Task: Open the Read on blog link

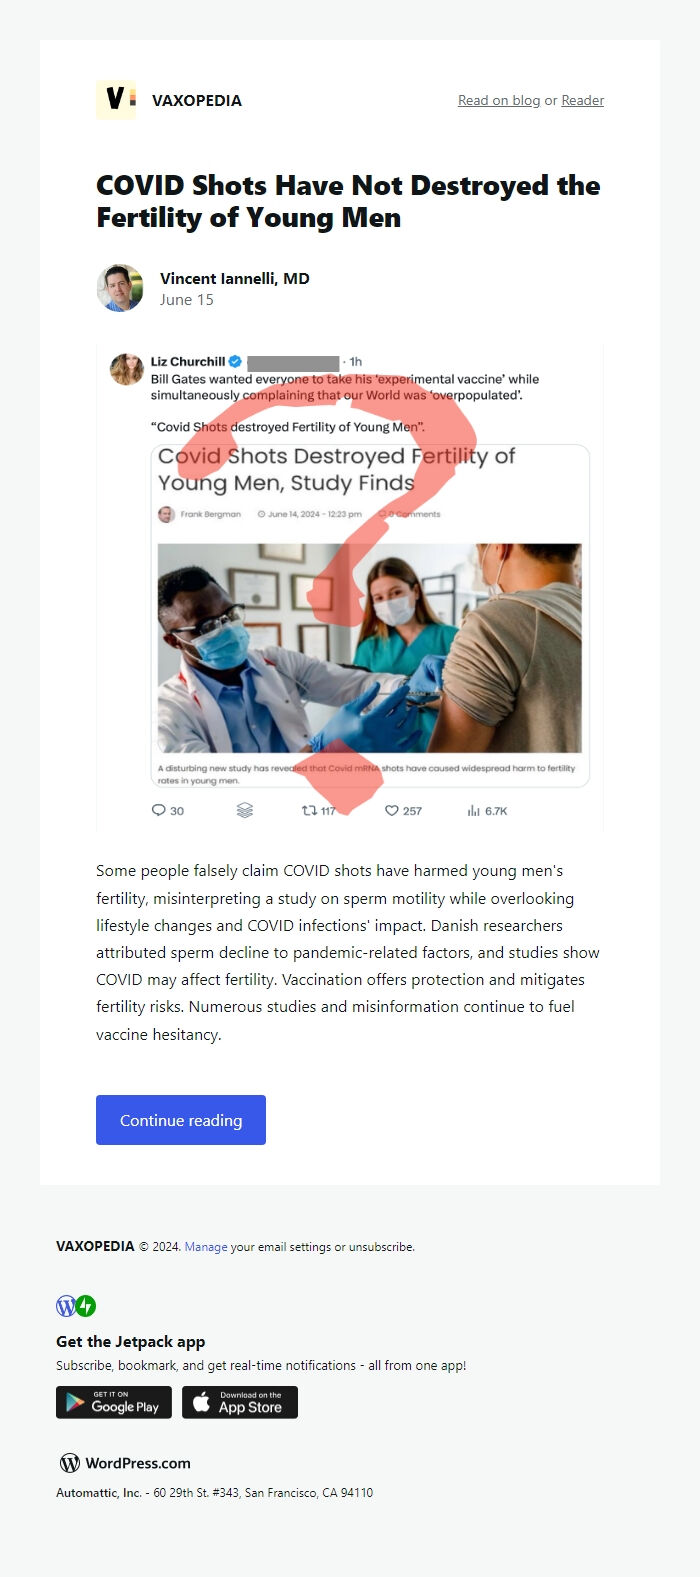Action: (499, 100)
